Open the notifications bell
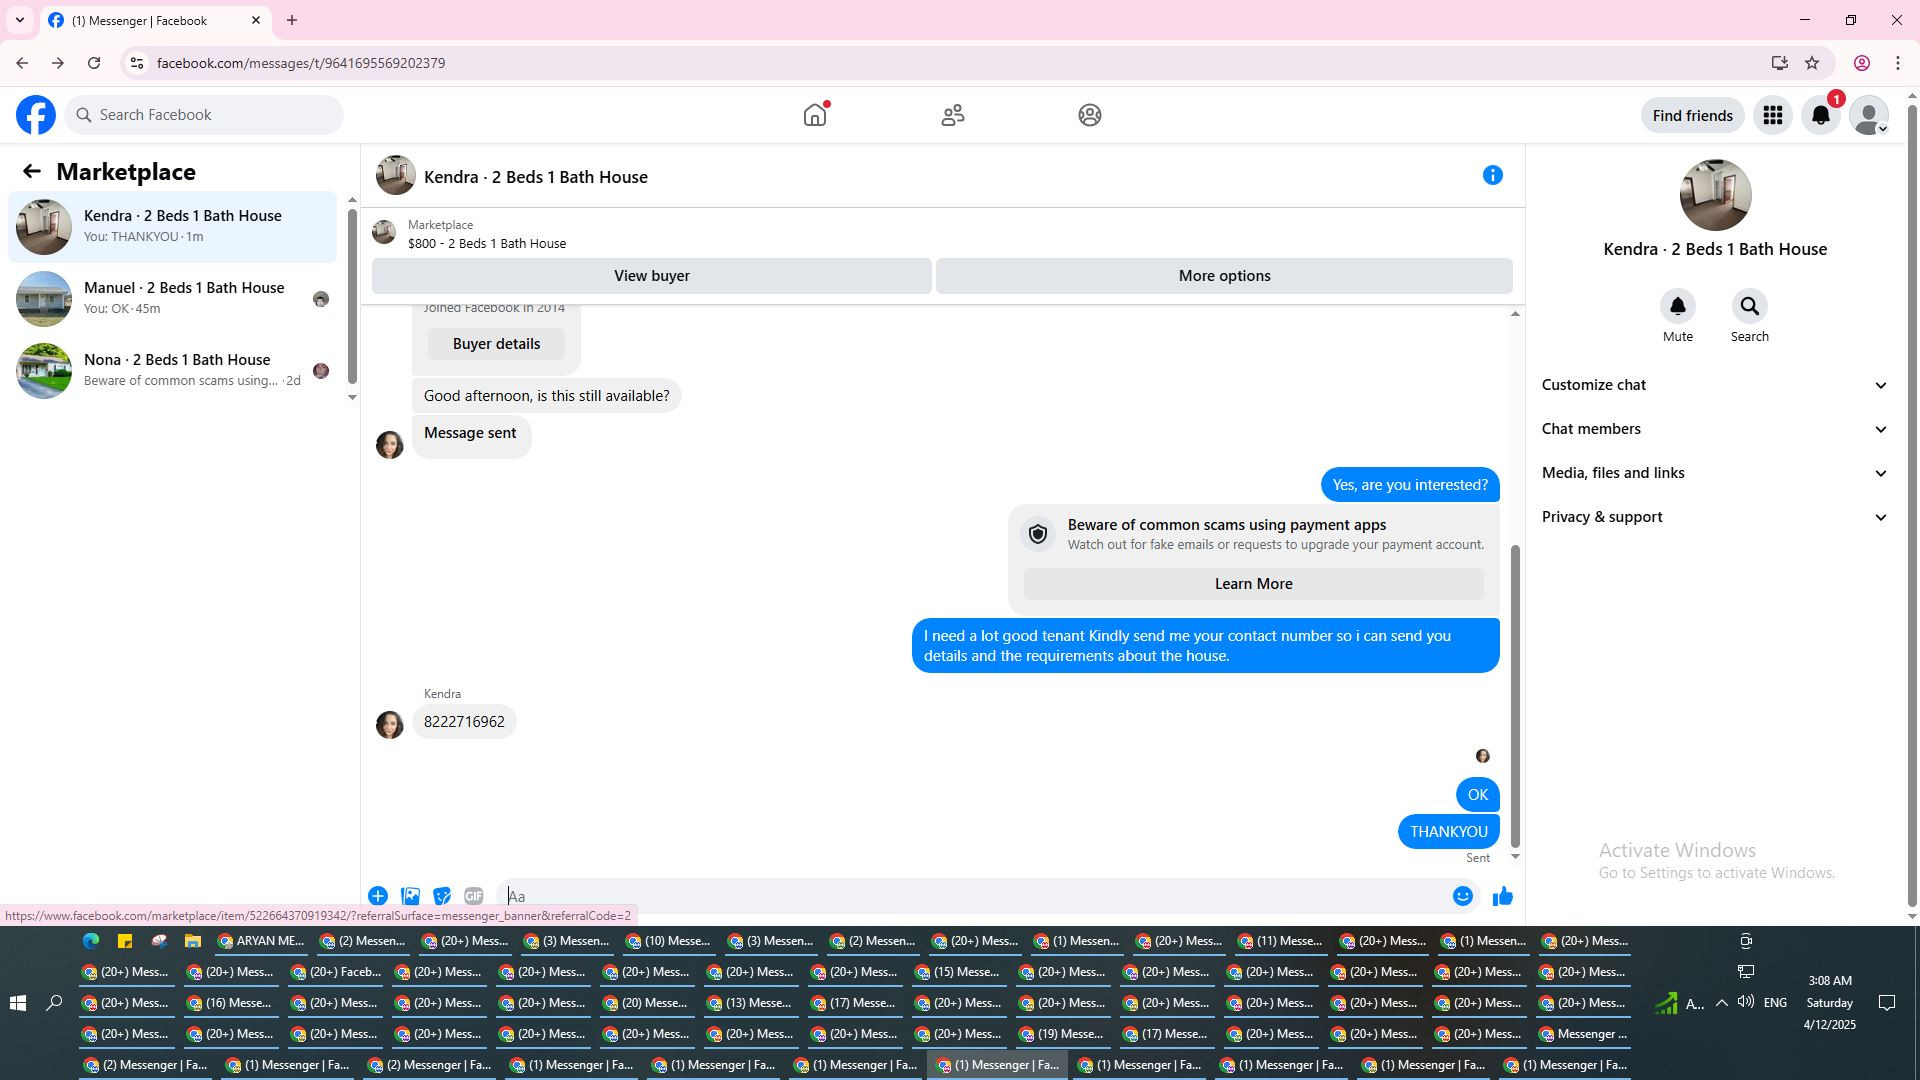 pyautogui.click(x=1821, y=115)
